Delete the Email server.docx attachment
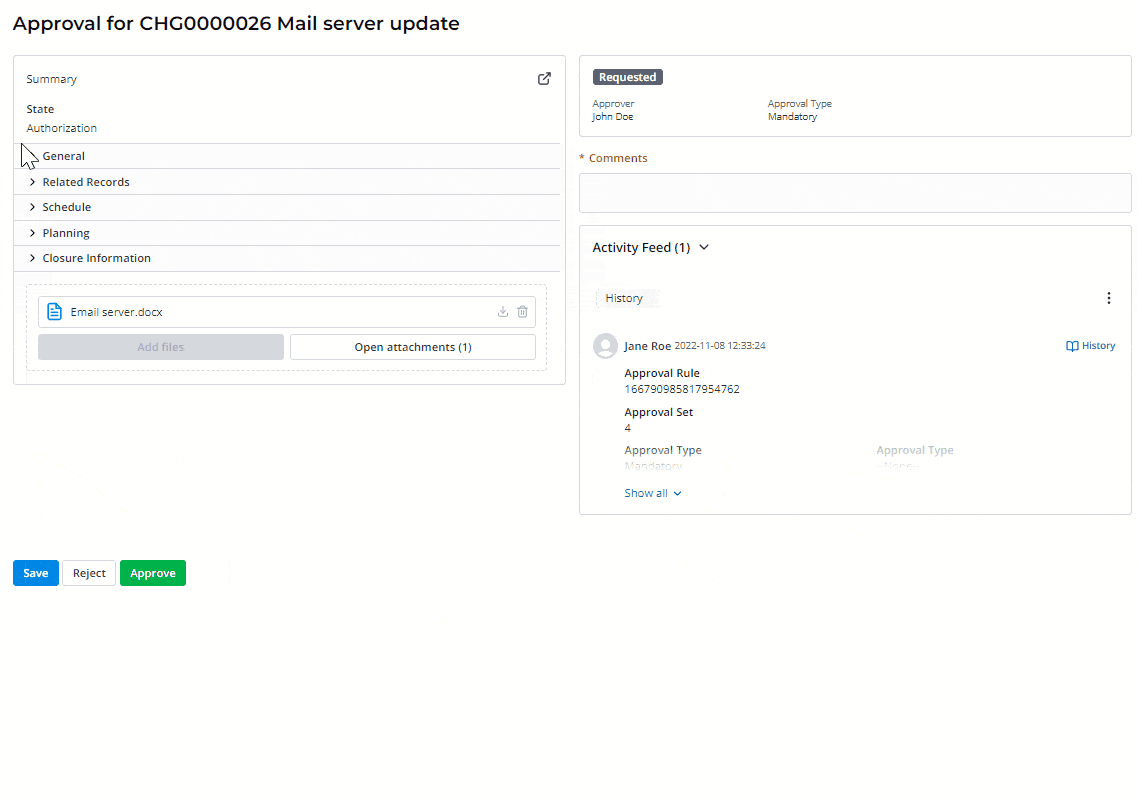Screen dimensions: 1137x799 (522, 312)
